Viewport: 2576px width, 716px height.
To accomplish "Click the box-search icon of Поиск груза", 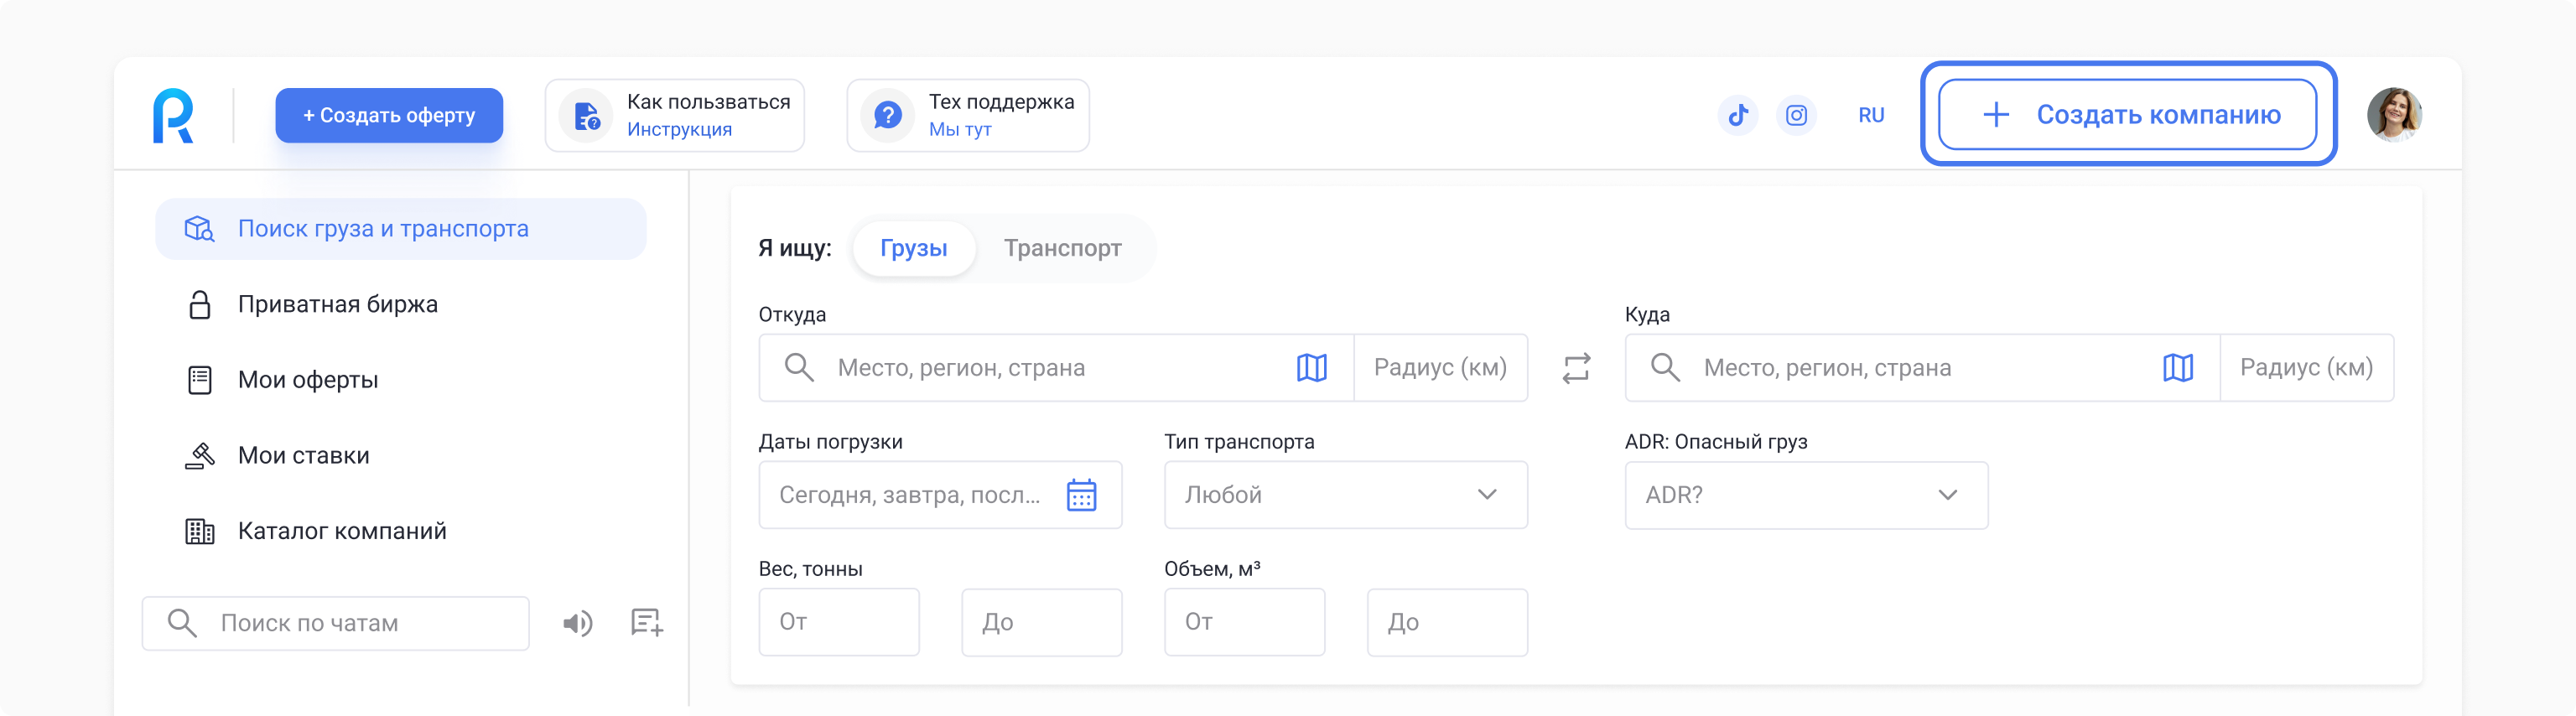I will [200, 229].
